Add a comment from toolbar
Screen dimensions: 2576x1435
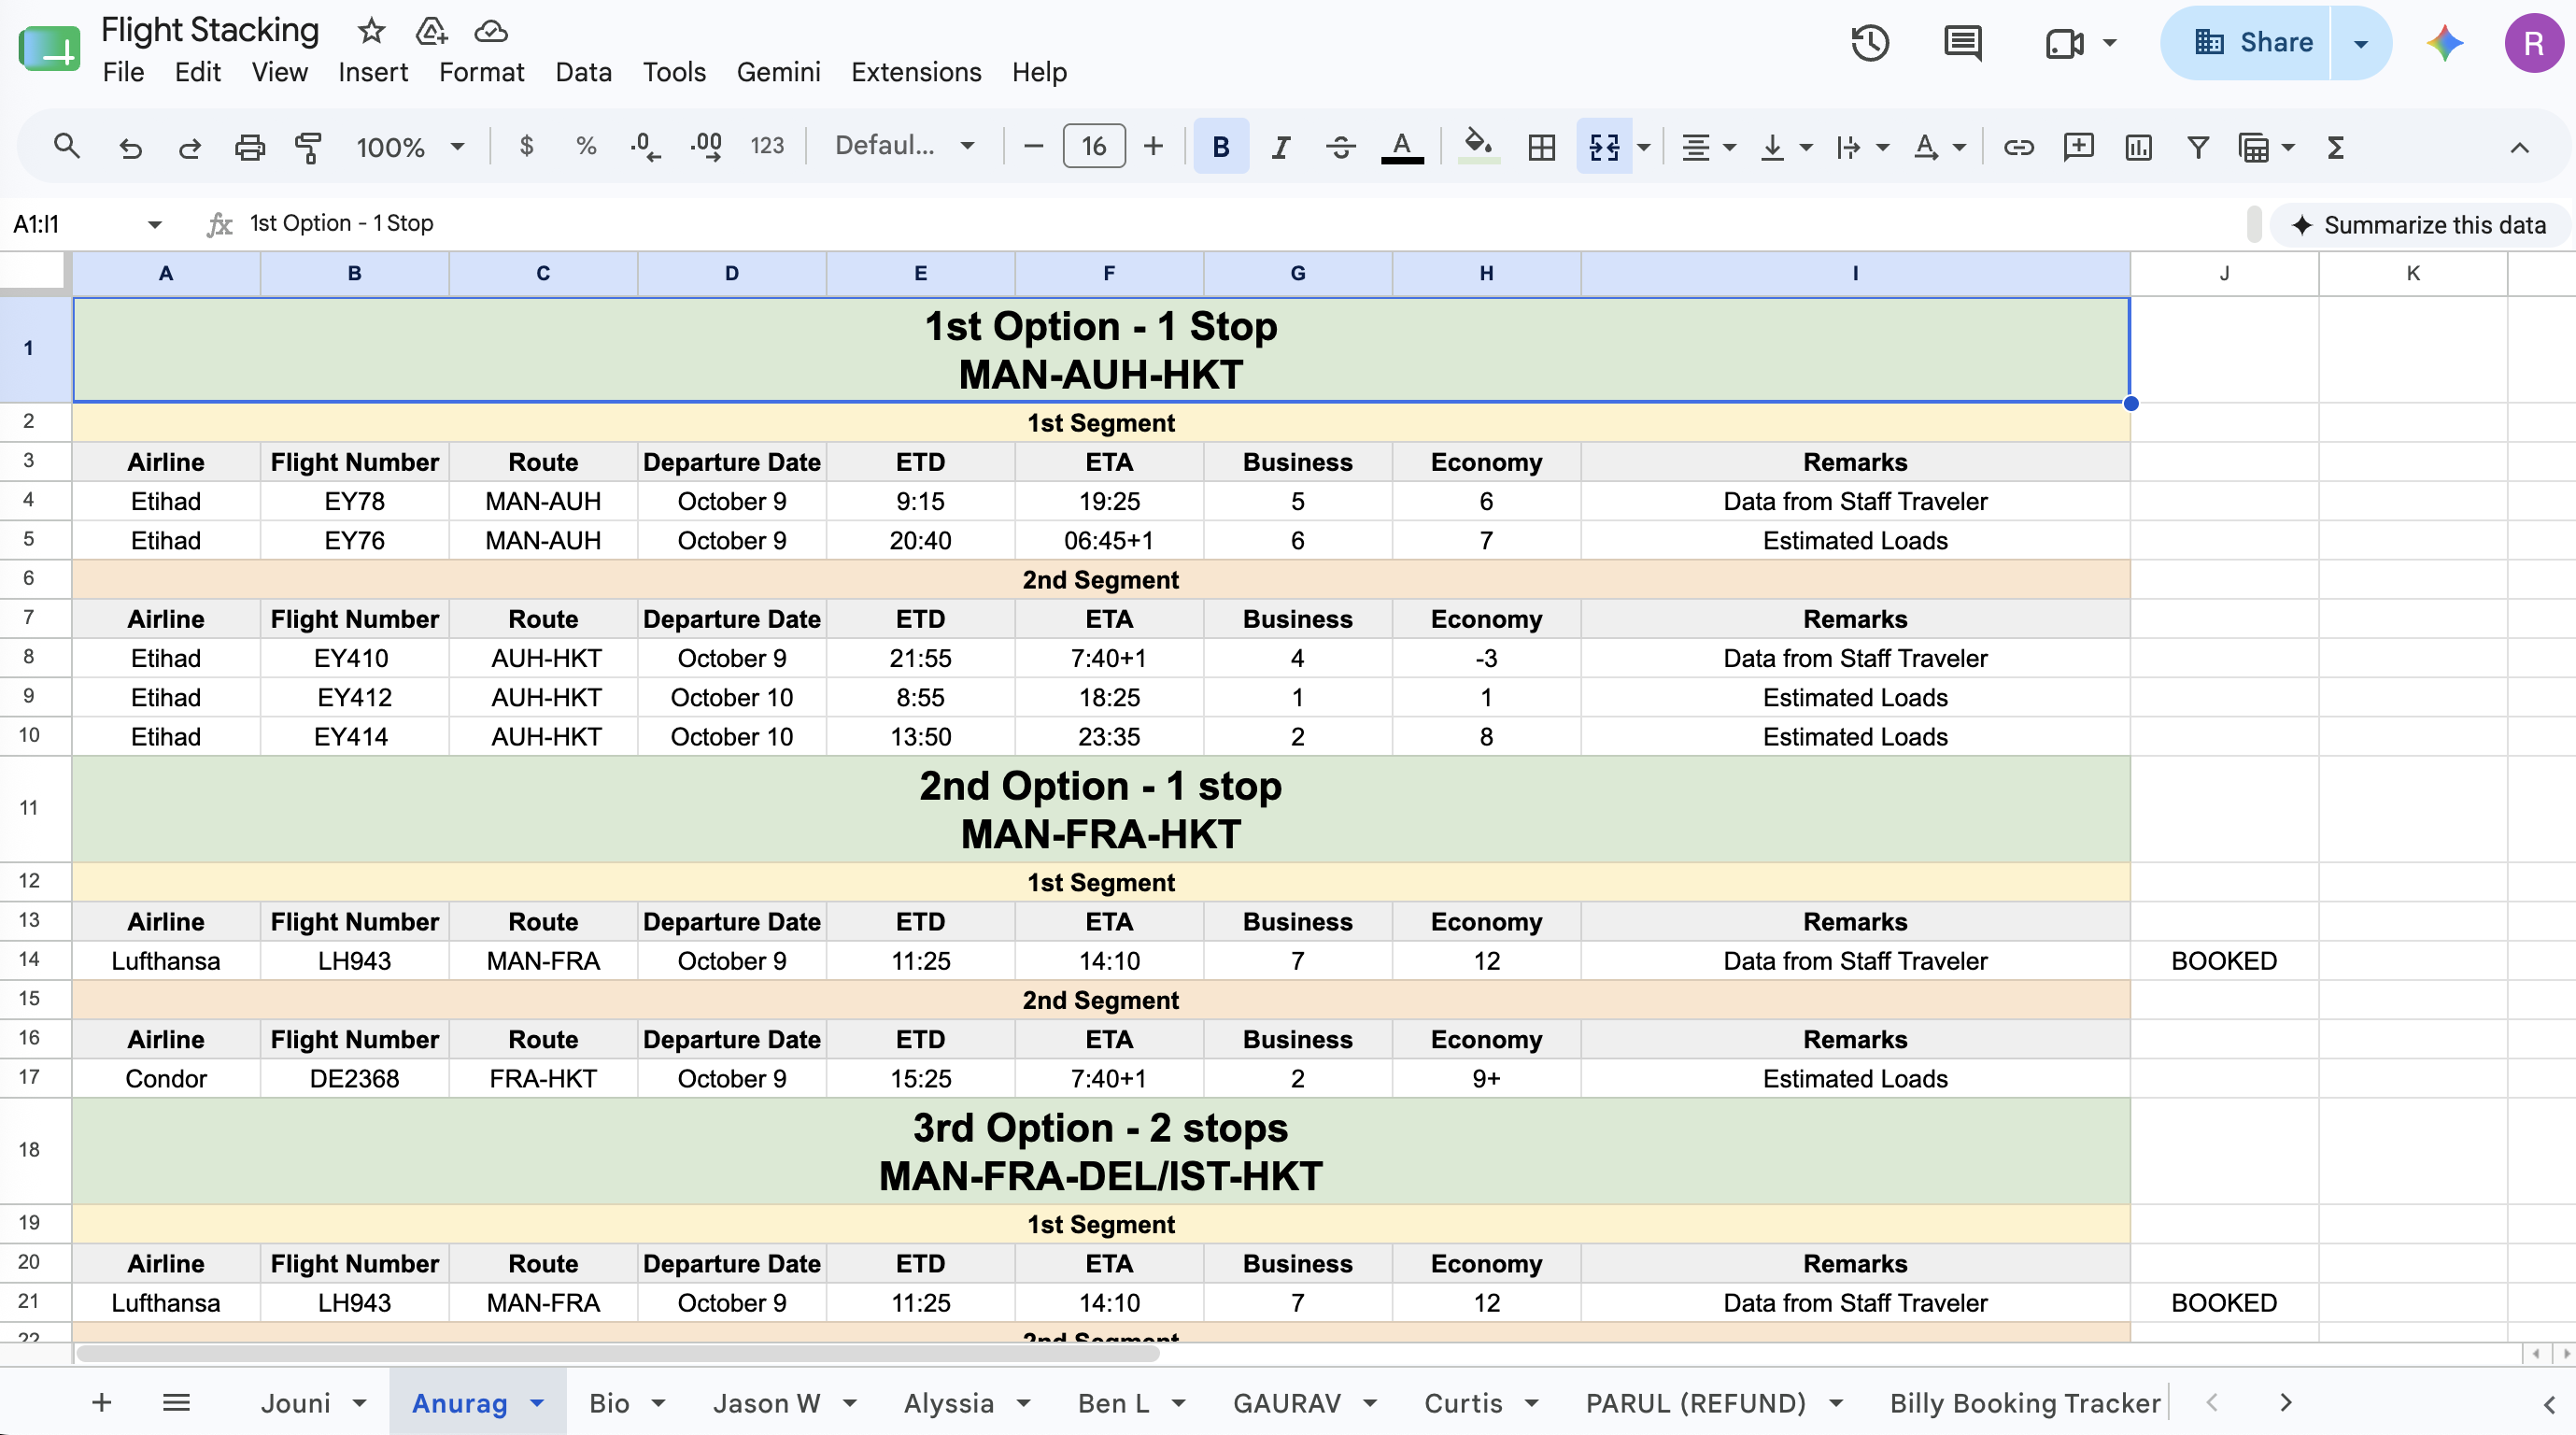2078,147
